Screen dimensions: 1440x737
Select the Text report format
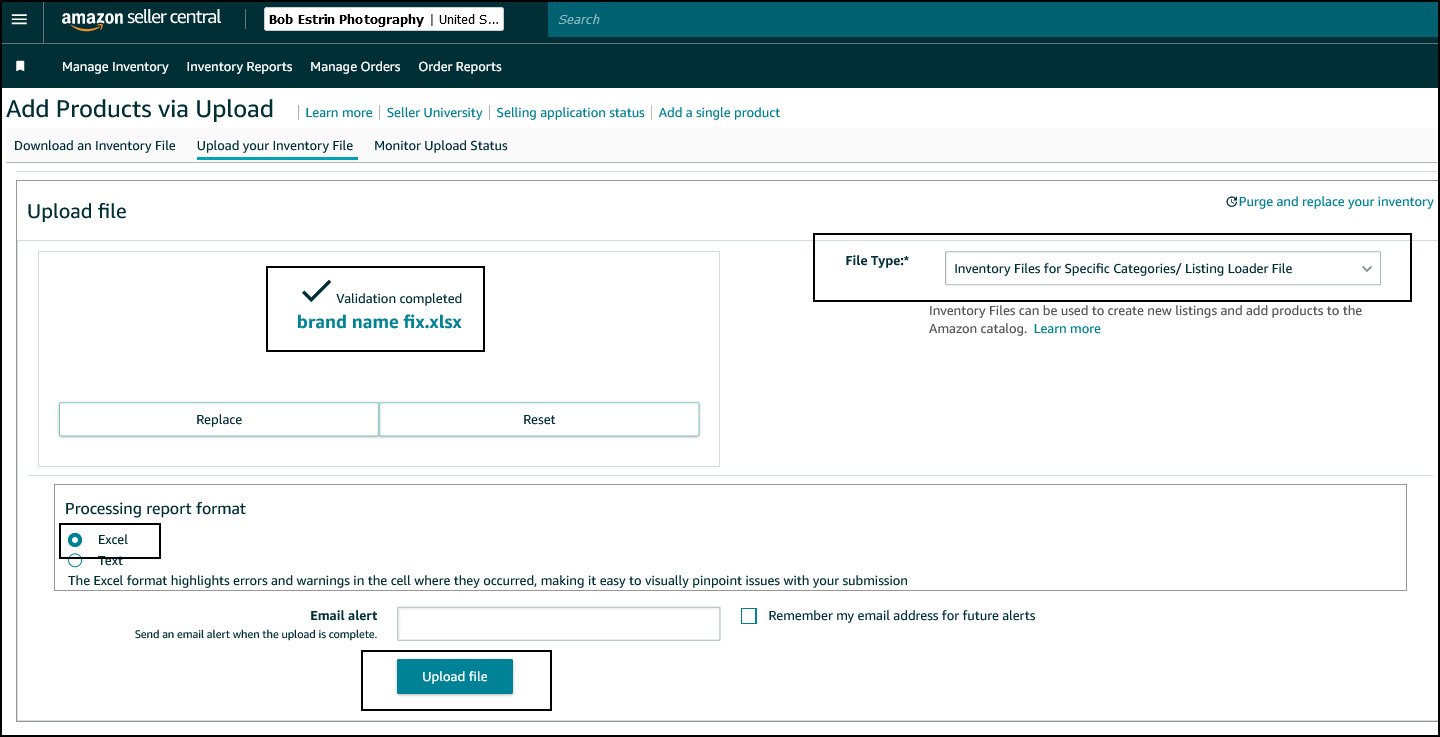tap(75, 561)
